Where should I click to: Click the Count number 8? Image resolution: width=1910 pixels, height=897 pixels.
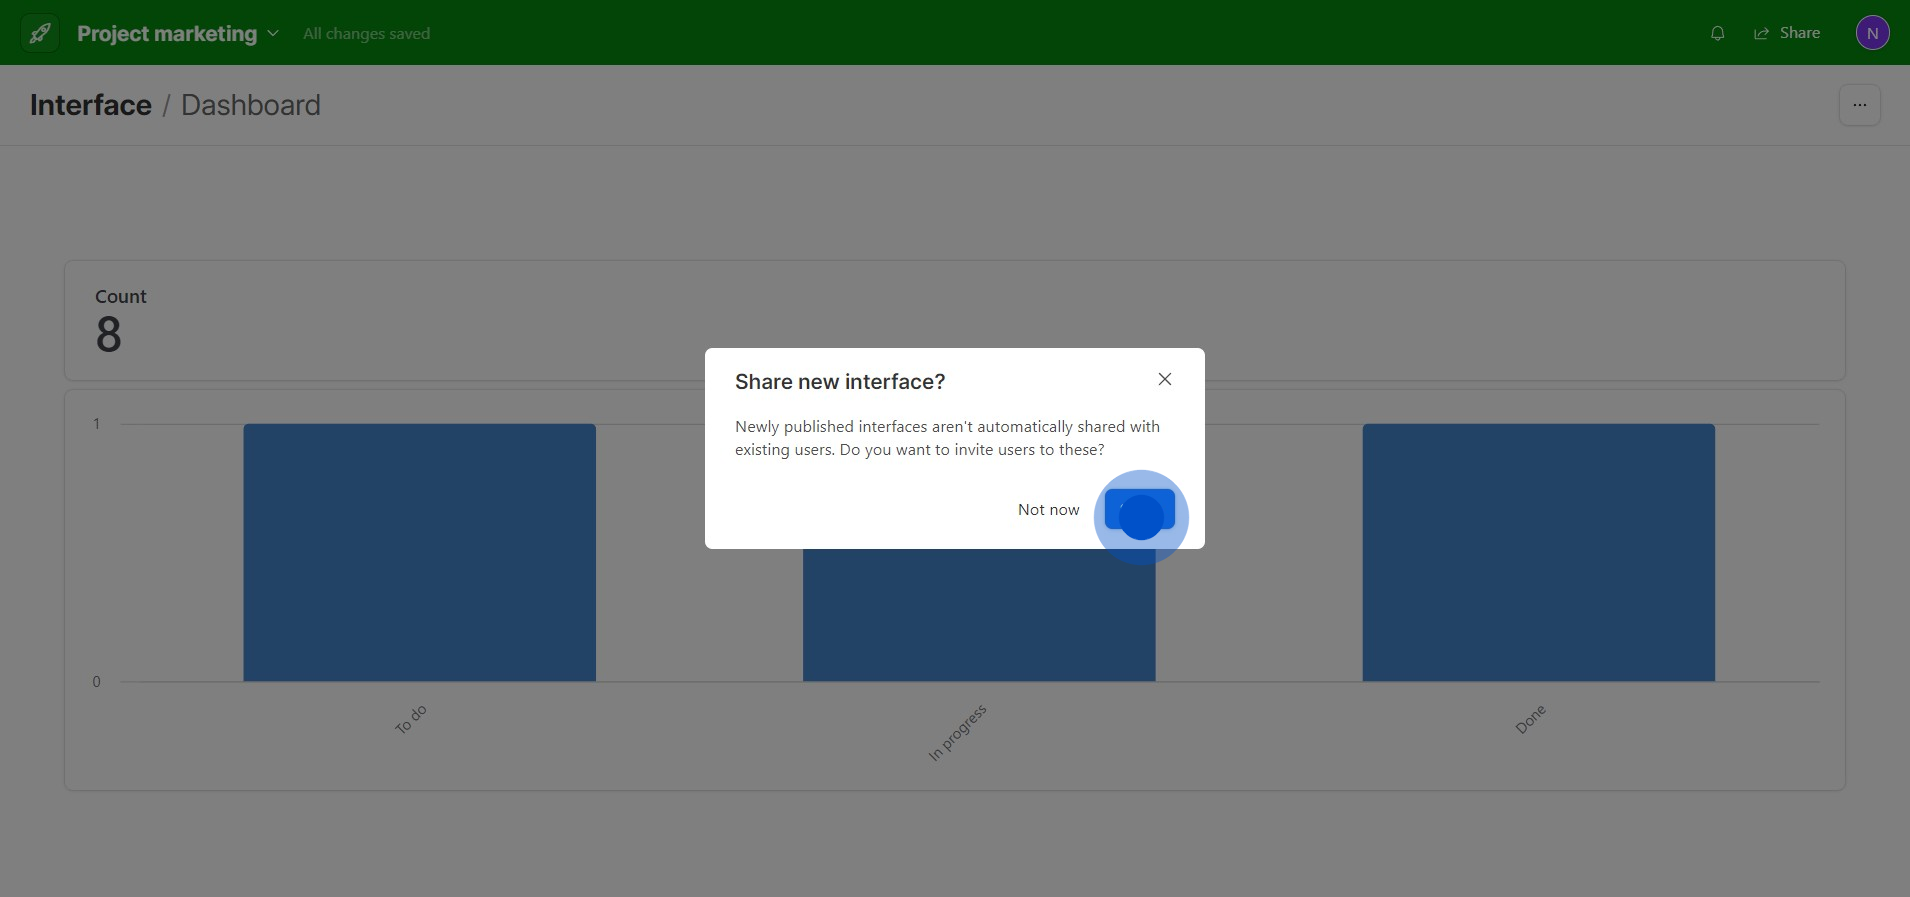pyautogui.click(x=108, y=335)
